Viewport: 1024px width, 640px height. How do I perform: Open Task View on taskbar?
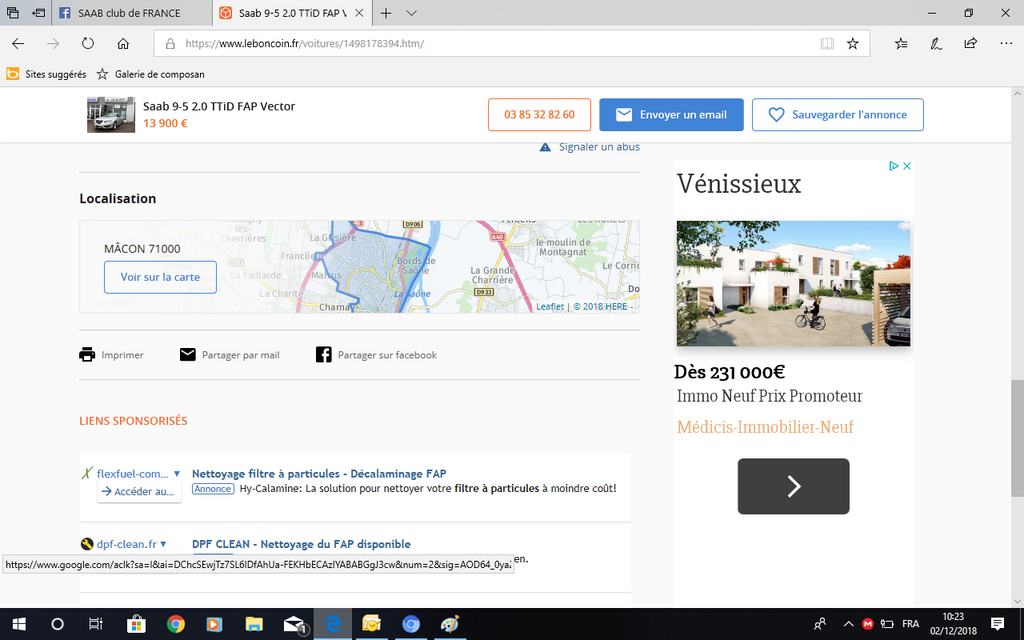coord(96,624)
